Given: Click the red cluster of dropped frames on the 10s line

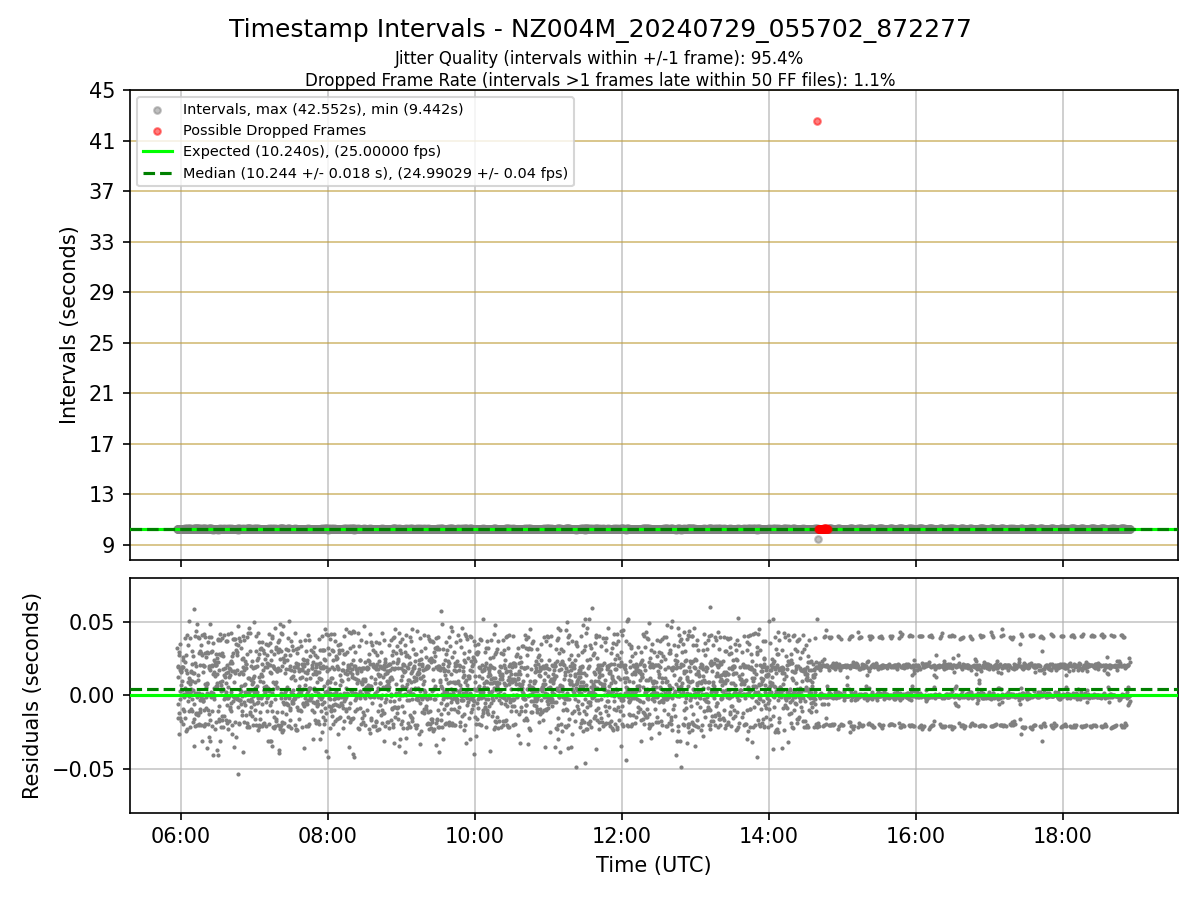Looking at the screenshot, I should [x=823, y=529].
